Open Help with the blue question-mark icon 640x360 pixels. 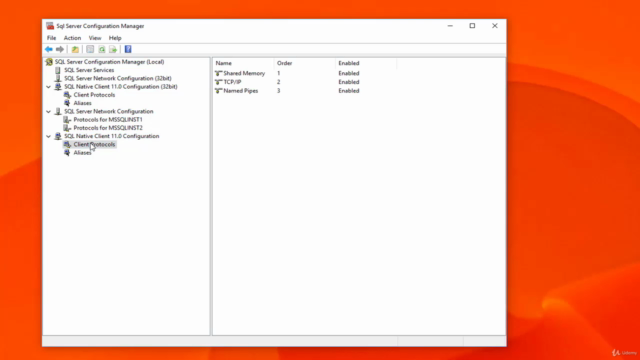(x=128, y=49)
